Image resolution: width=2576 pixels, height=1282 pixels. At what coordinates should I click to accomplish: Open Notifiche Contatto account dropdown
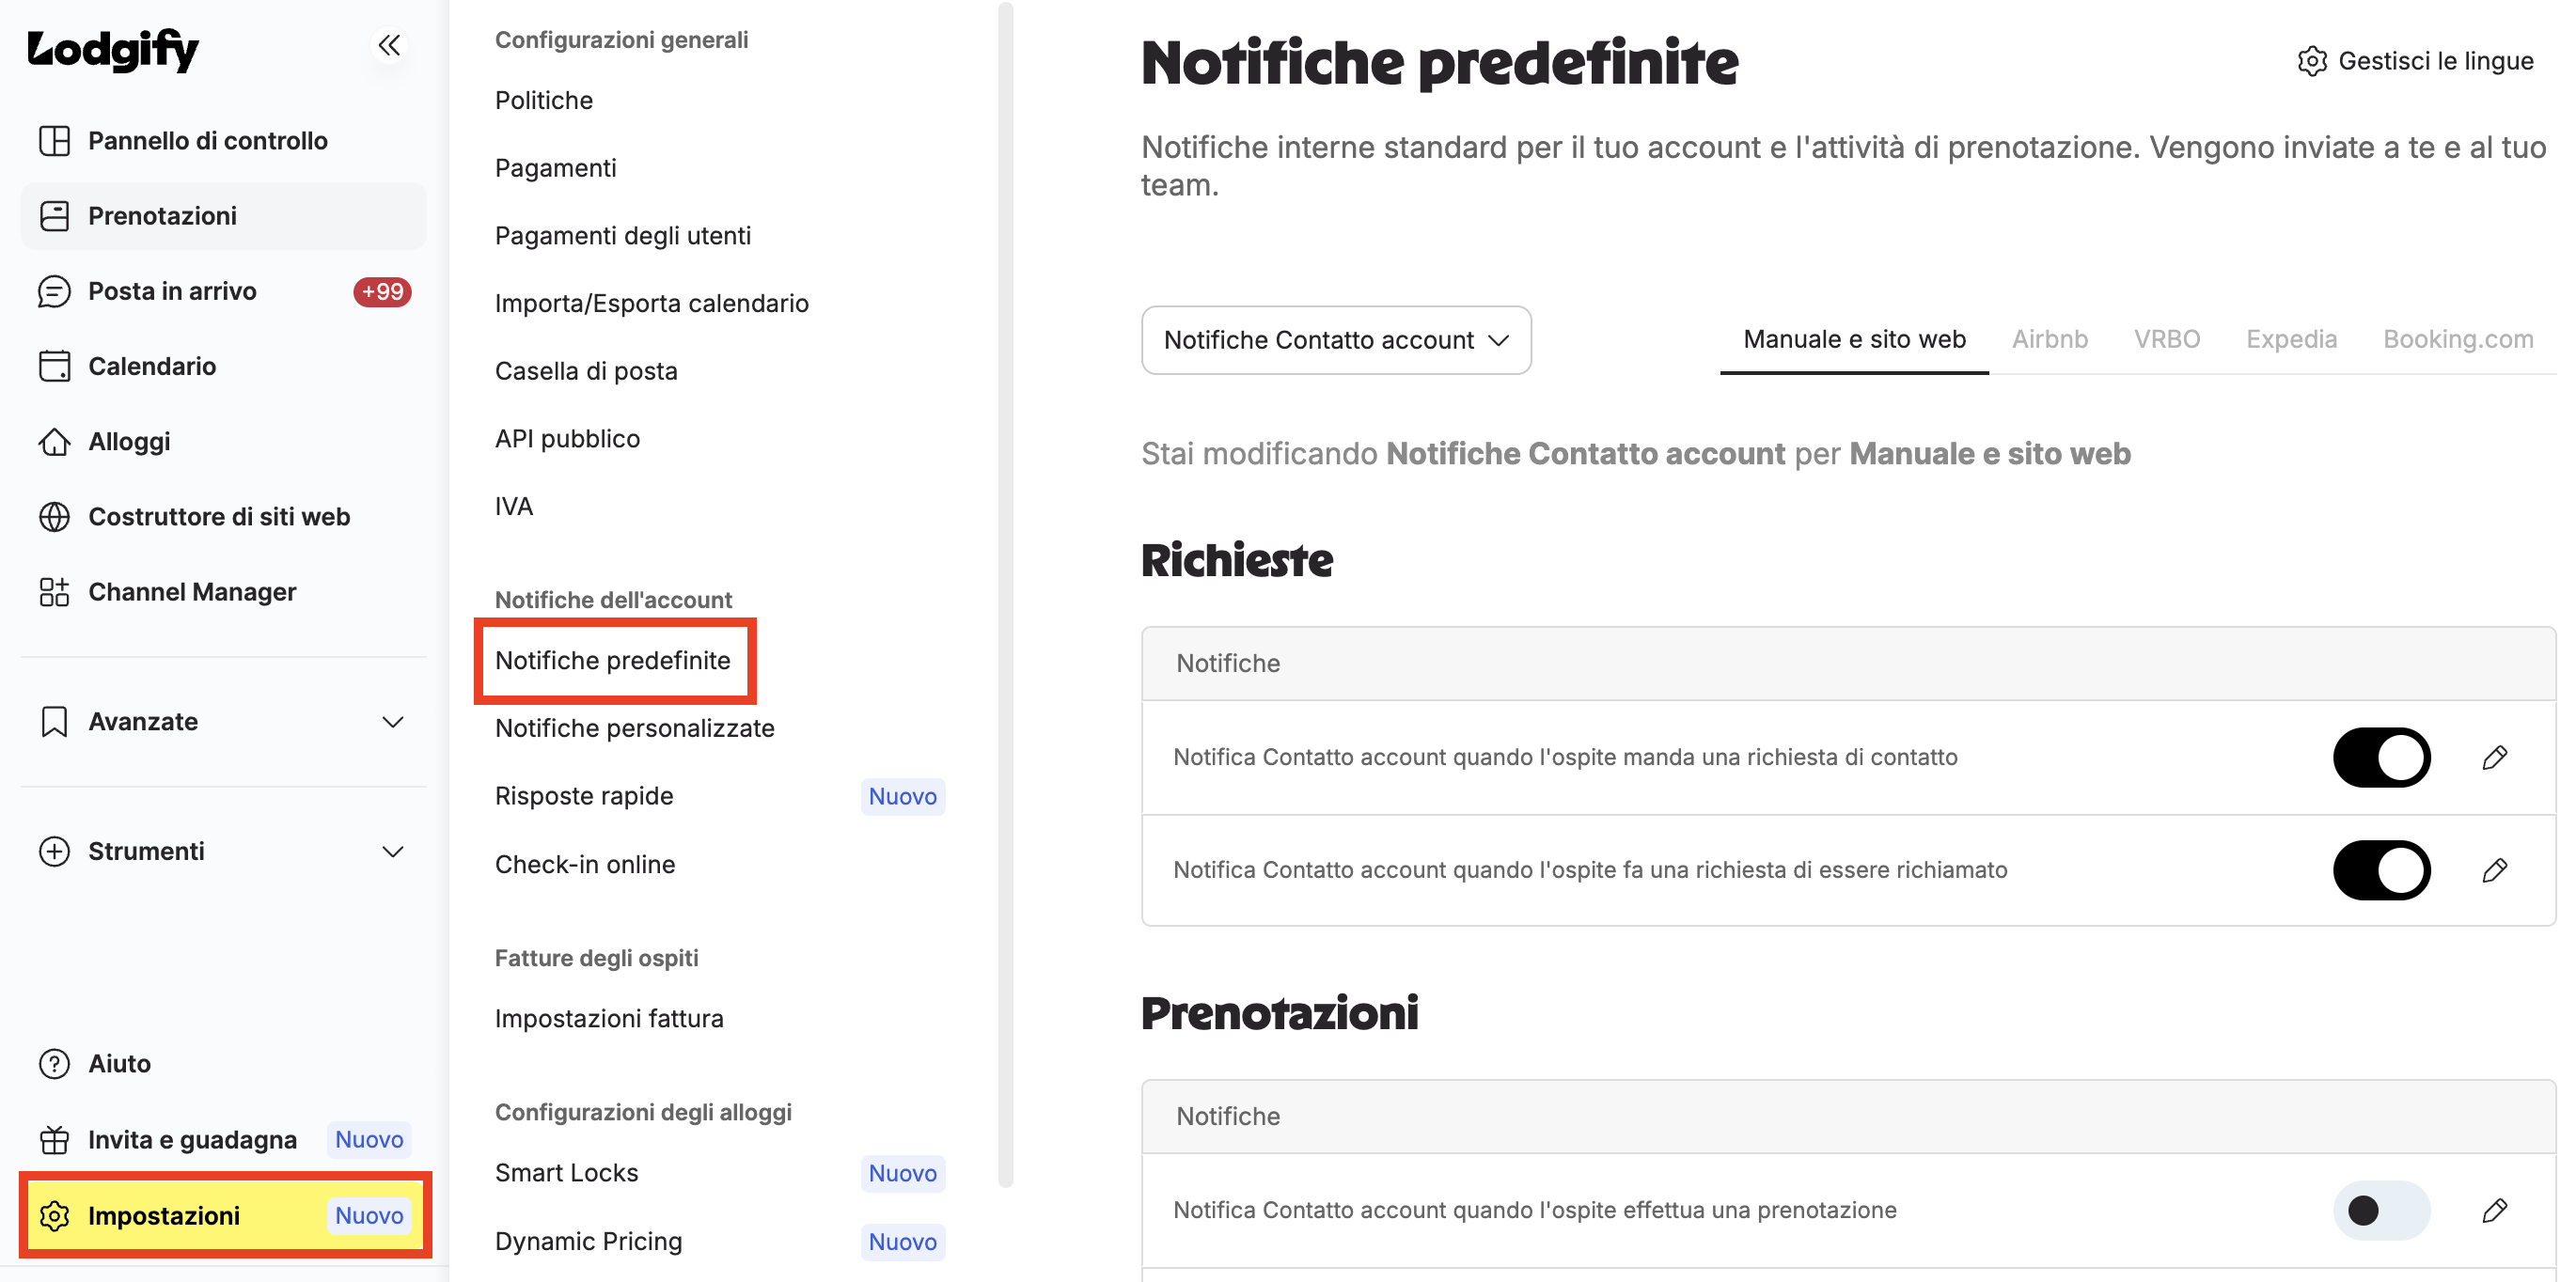pos(1336,340)
